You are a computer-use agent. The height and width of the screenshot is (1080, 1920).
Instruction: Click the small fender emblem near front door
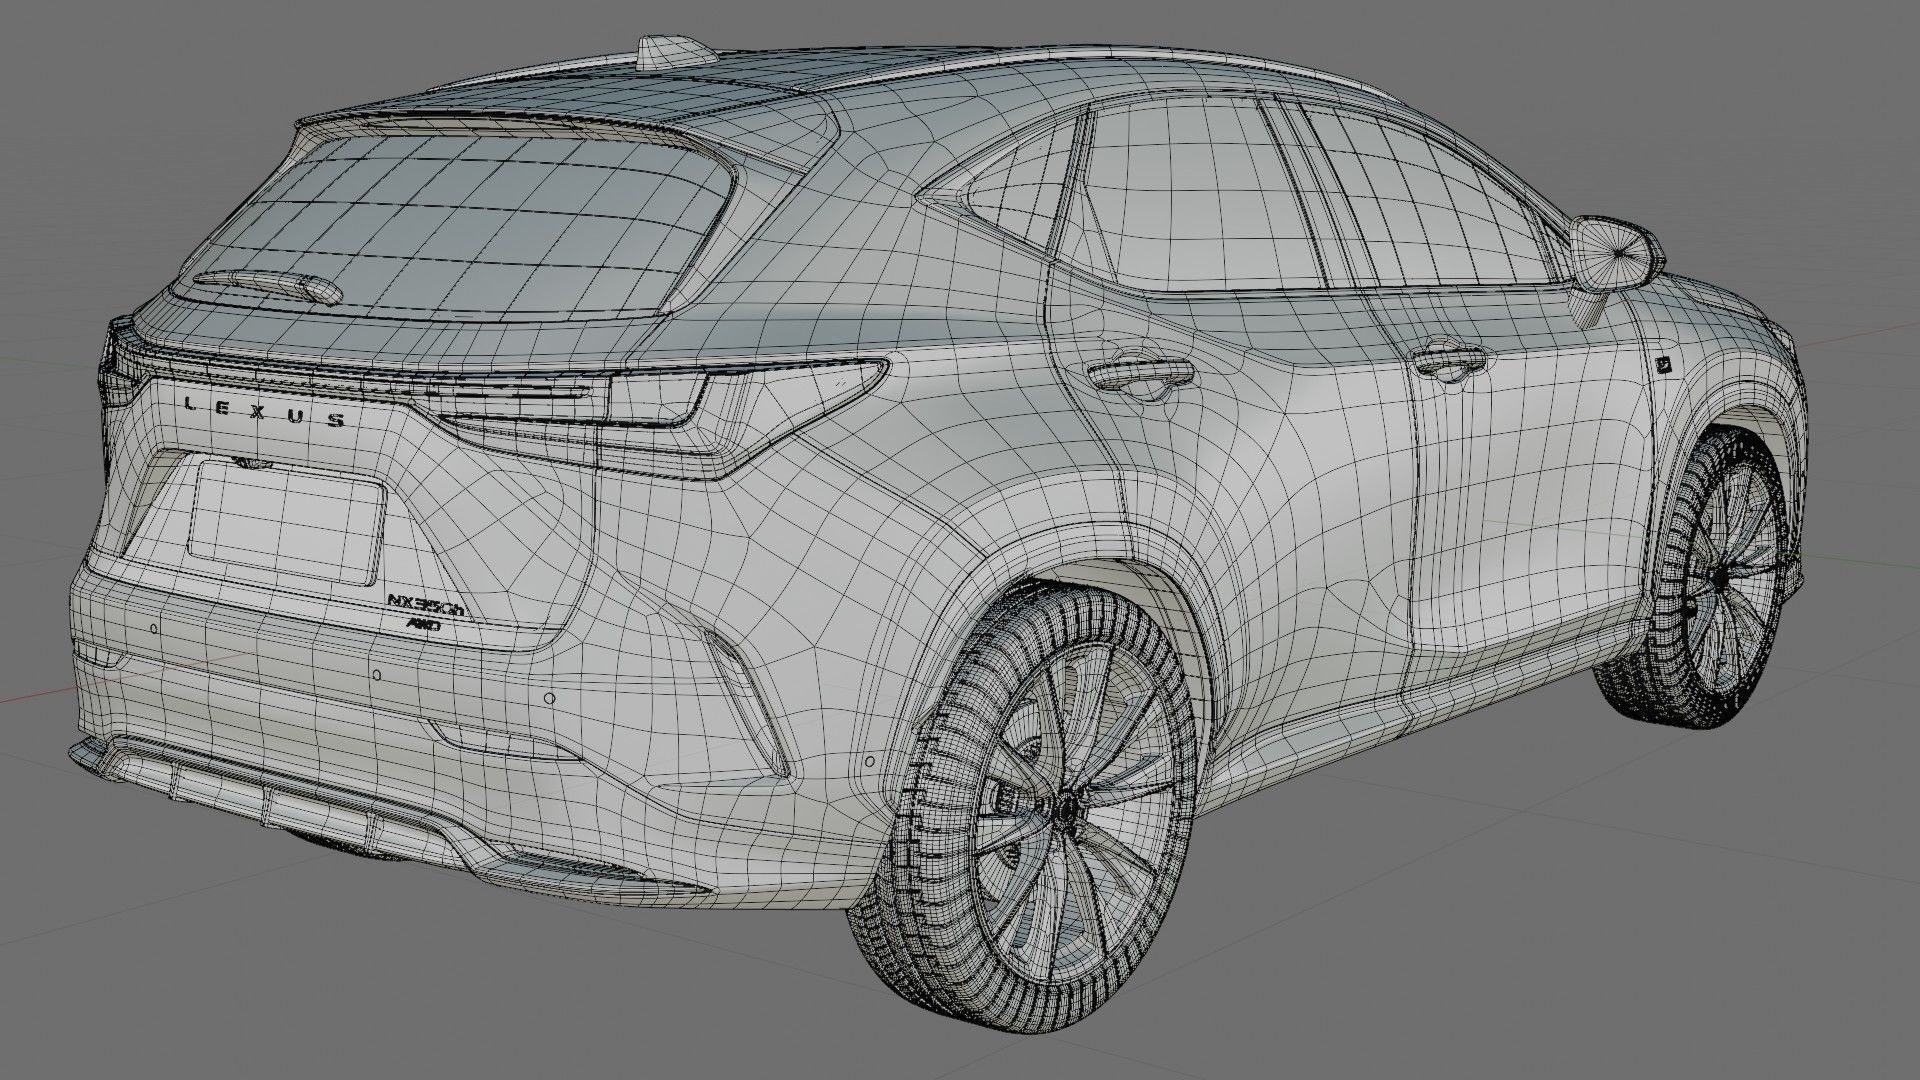click(x=1662, y=364)
